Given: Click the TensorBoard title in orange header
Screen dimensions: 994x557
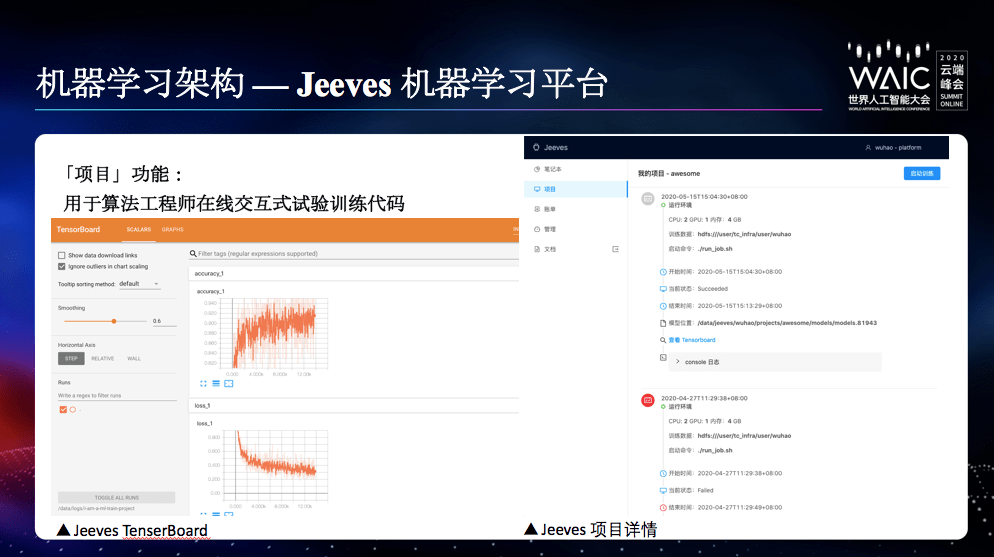Looking at the screenshot, I should coord(78,229).
